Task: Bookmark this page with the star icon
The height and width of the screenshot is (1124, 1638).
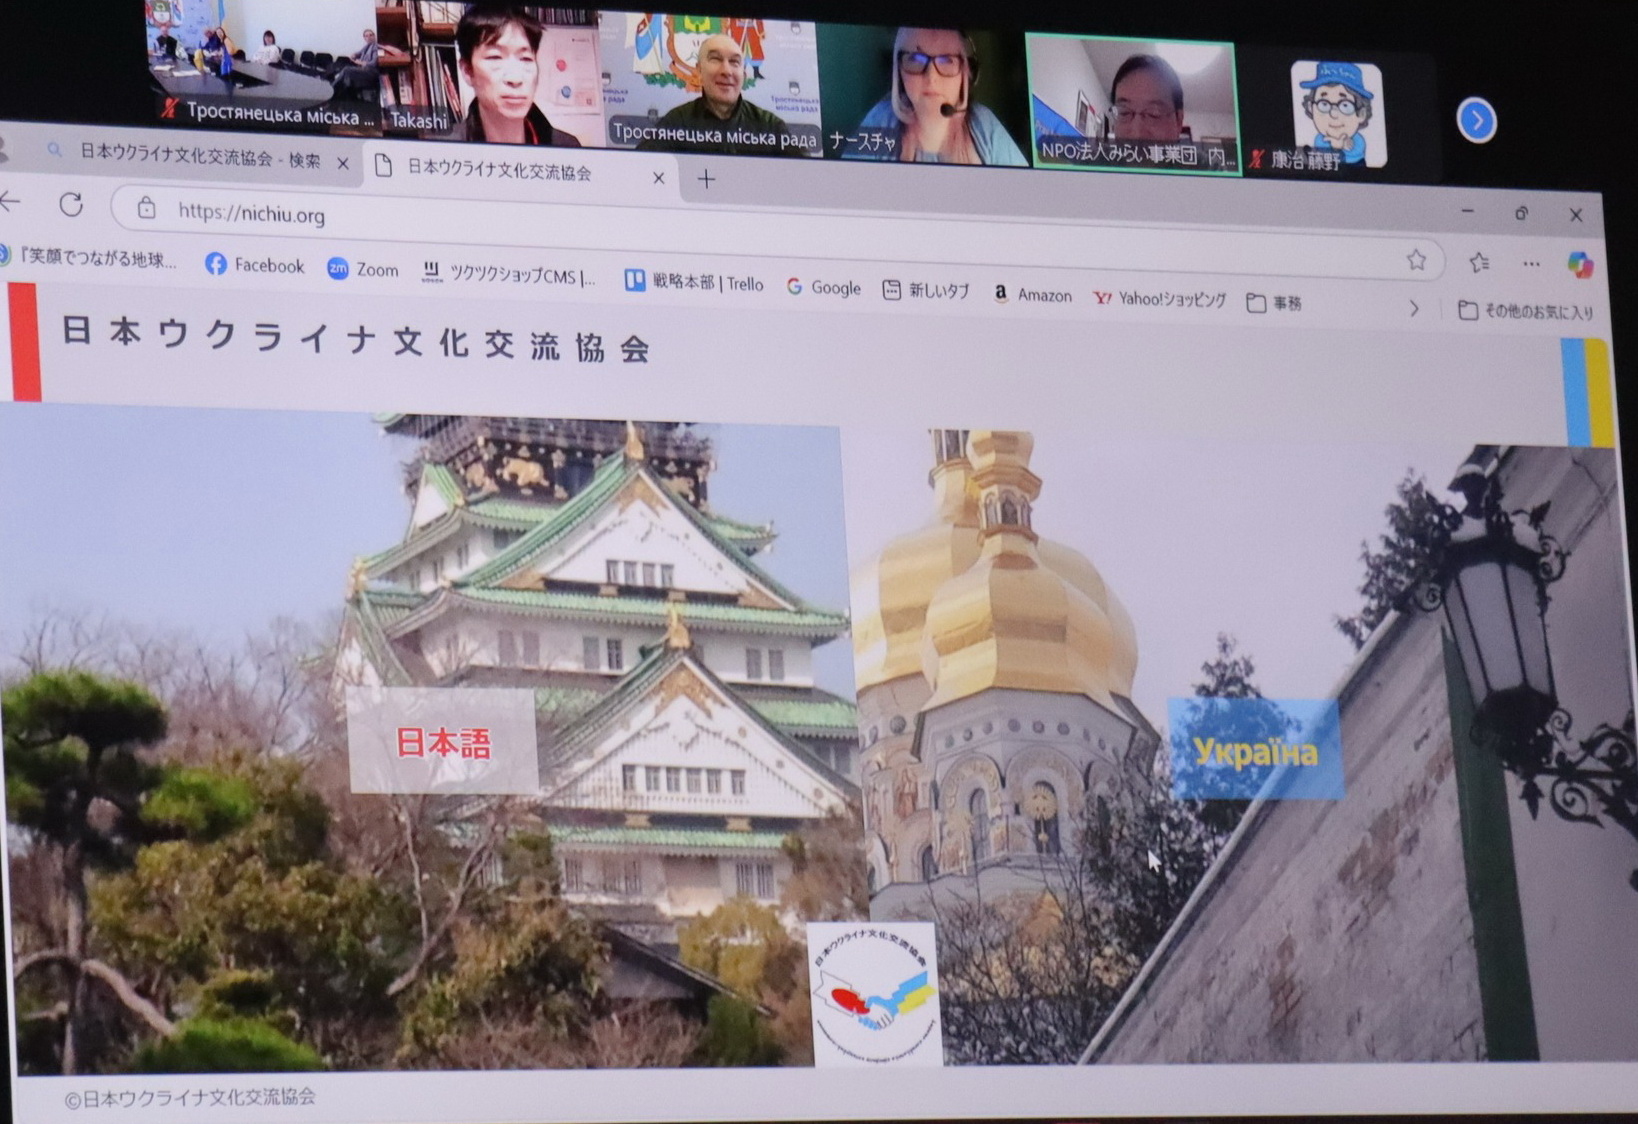Action: click(x=1416, y=261)
